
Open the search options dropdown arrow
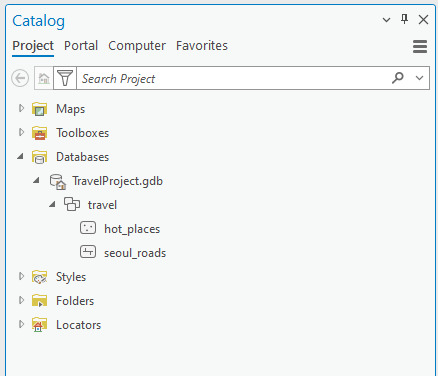419,78
